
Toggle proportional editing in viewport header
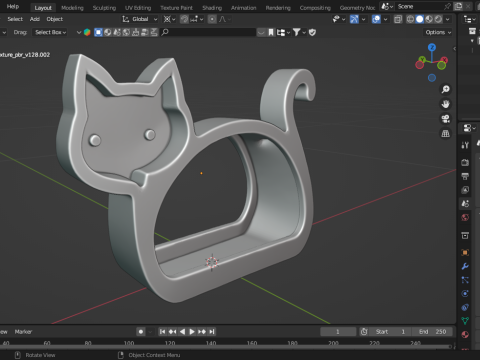tap(212, 19)
